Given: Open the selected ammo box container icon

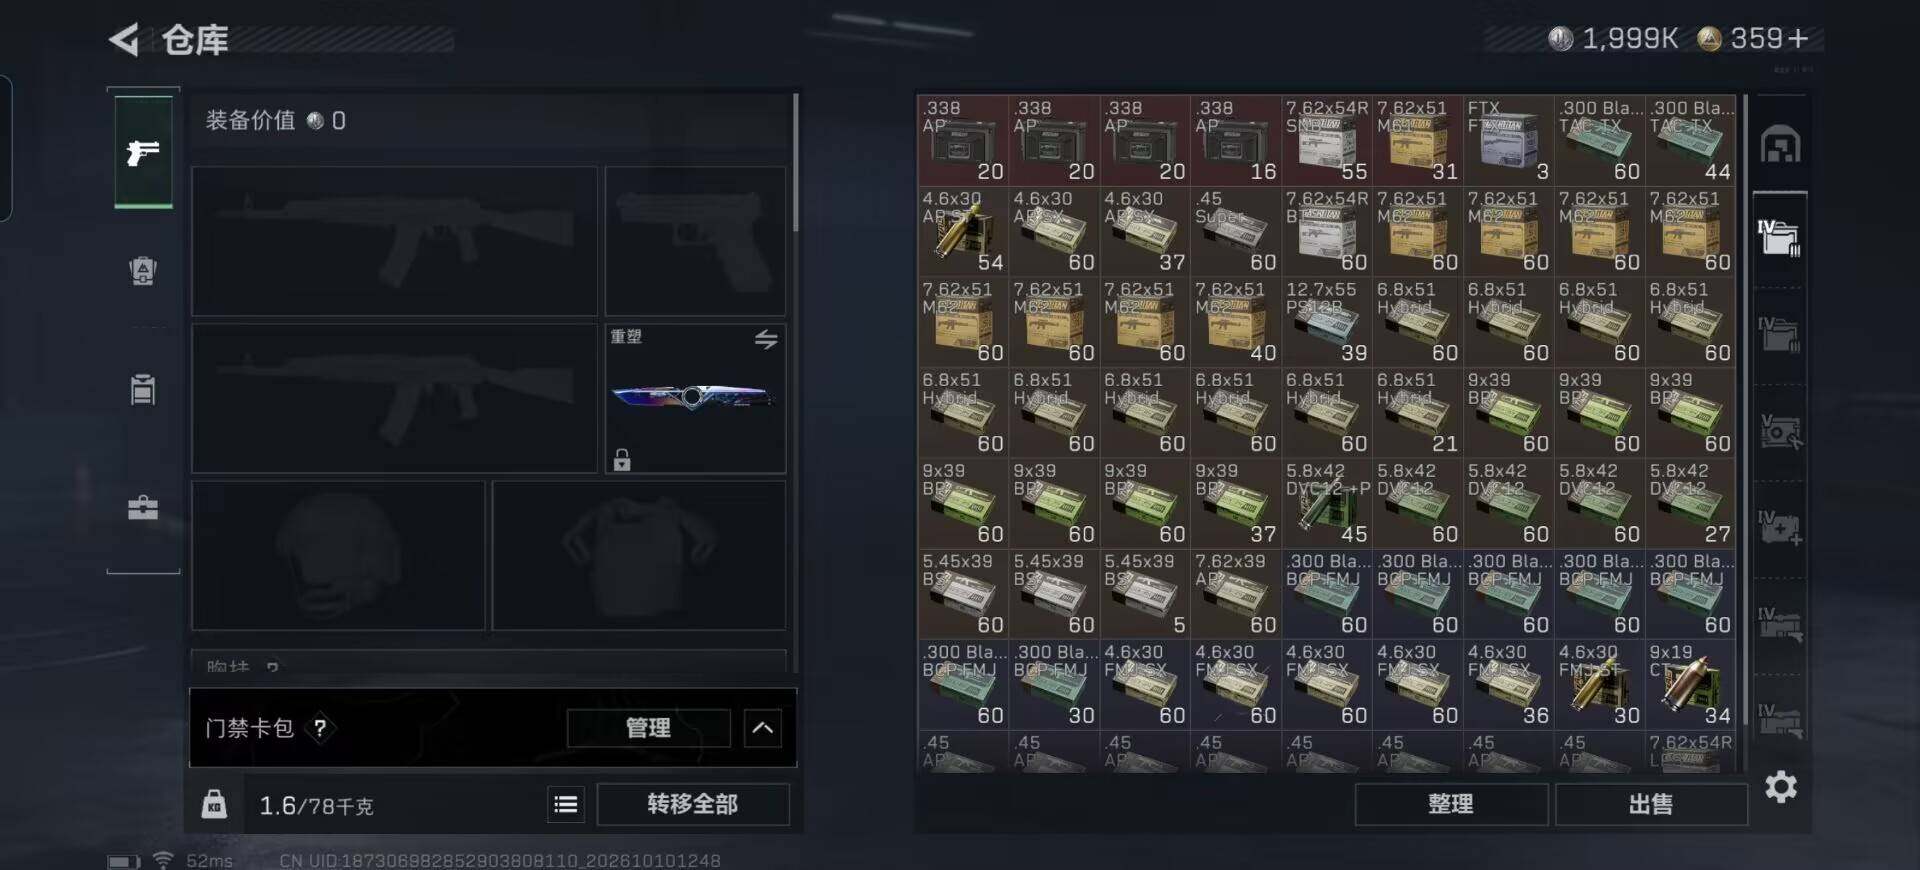Looking at the screenshot, I should point(1780,238).
